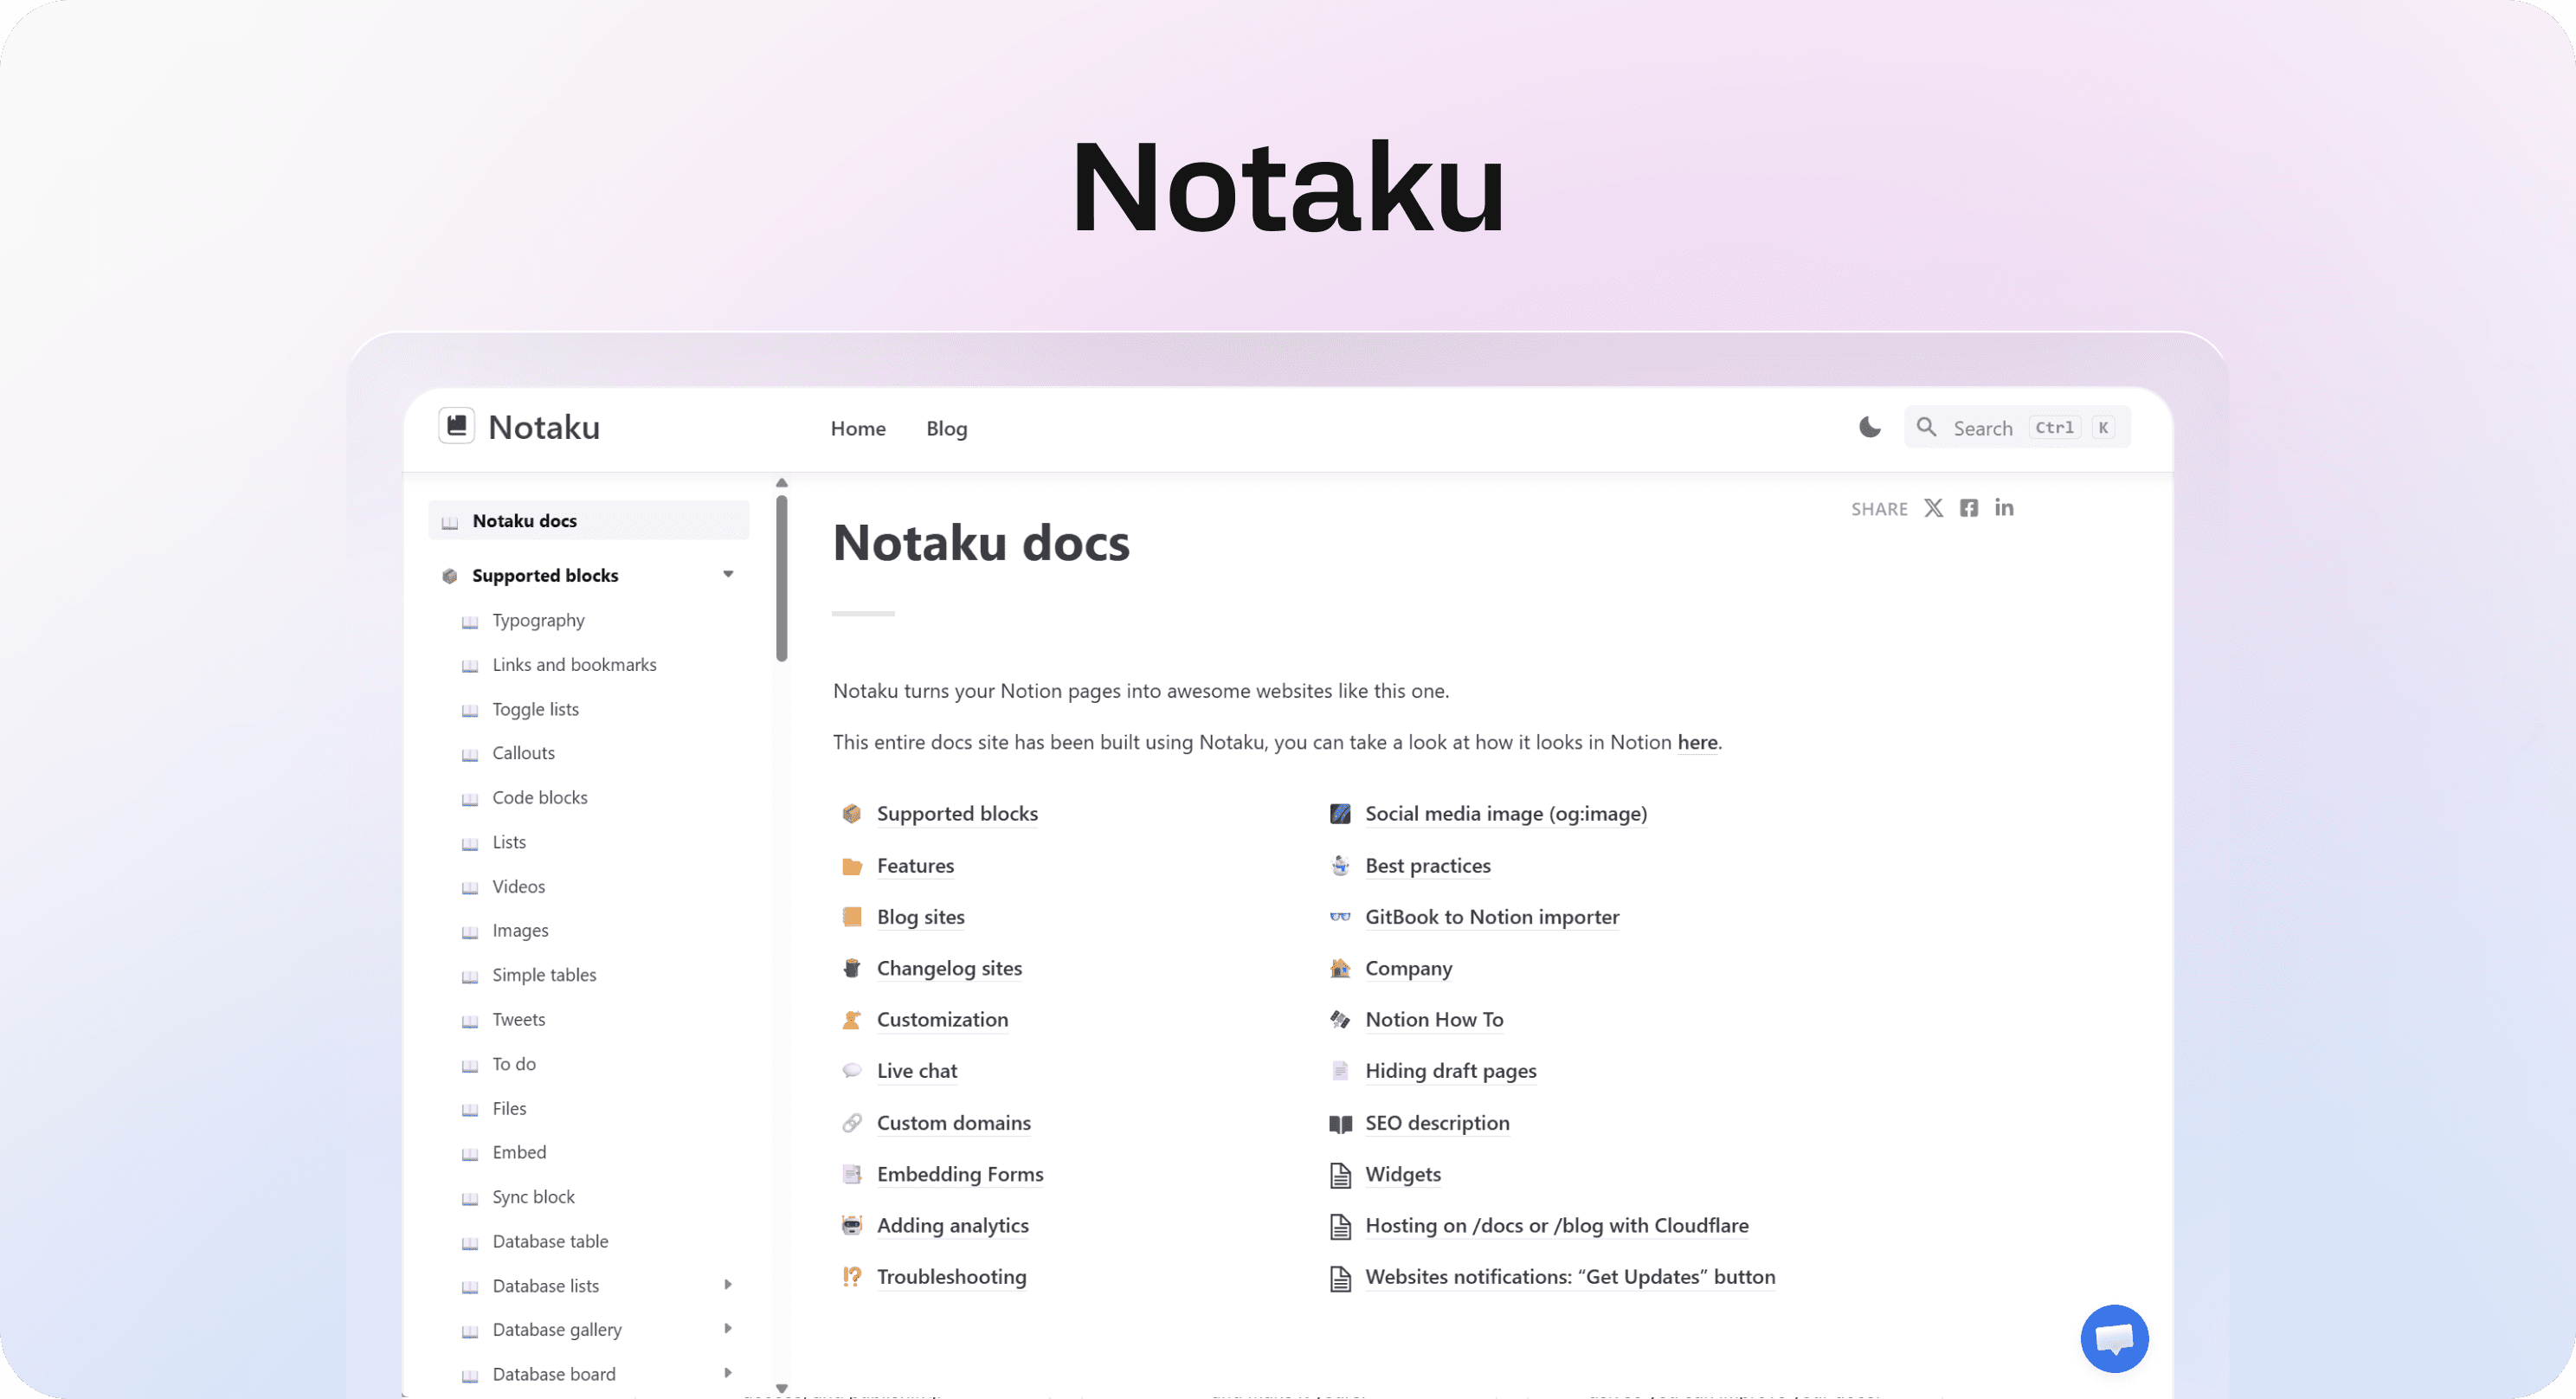Click the Best practices icon
The image size is (2576, 1399).
tap(1340, 865)
